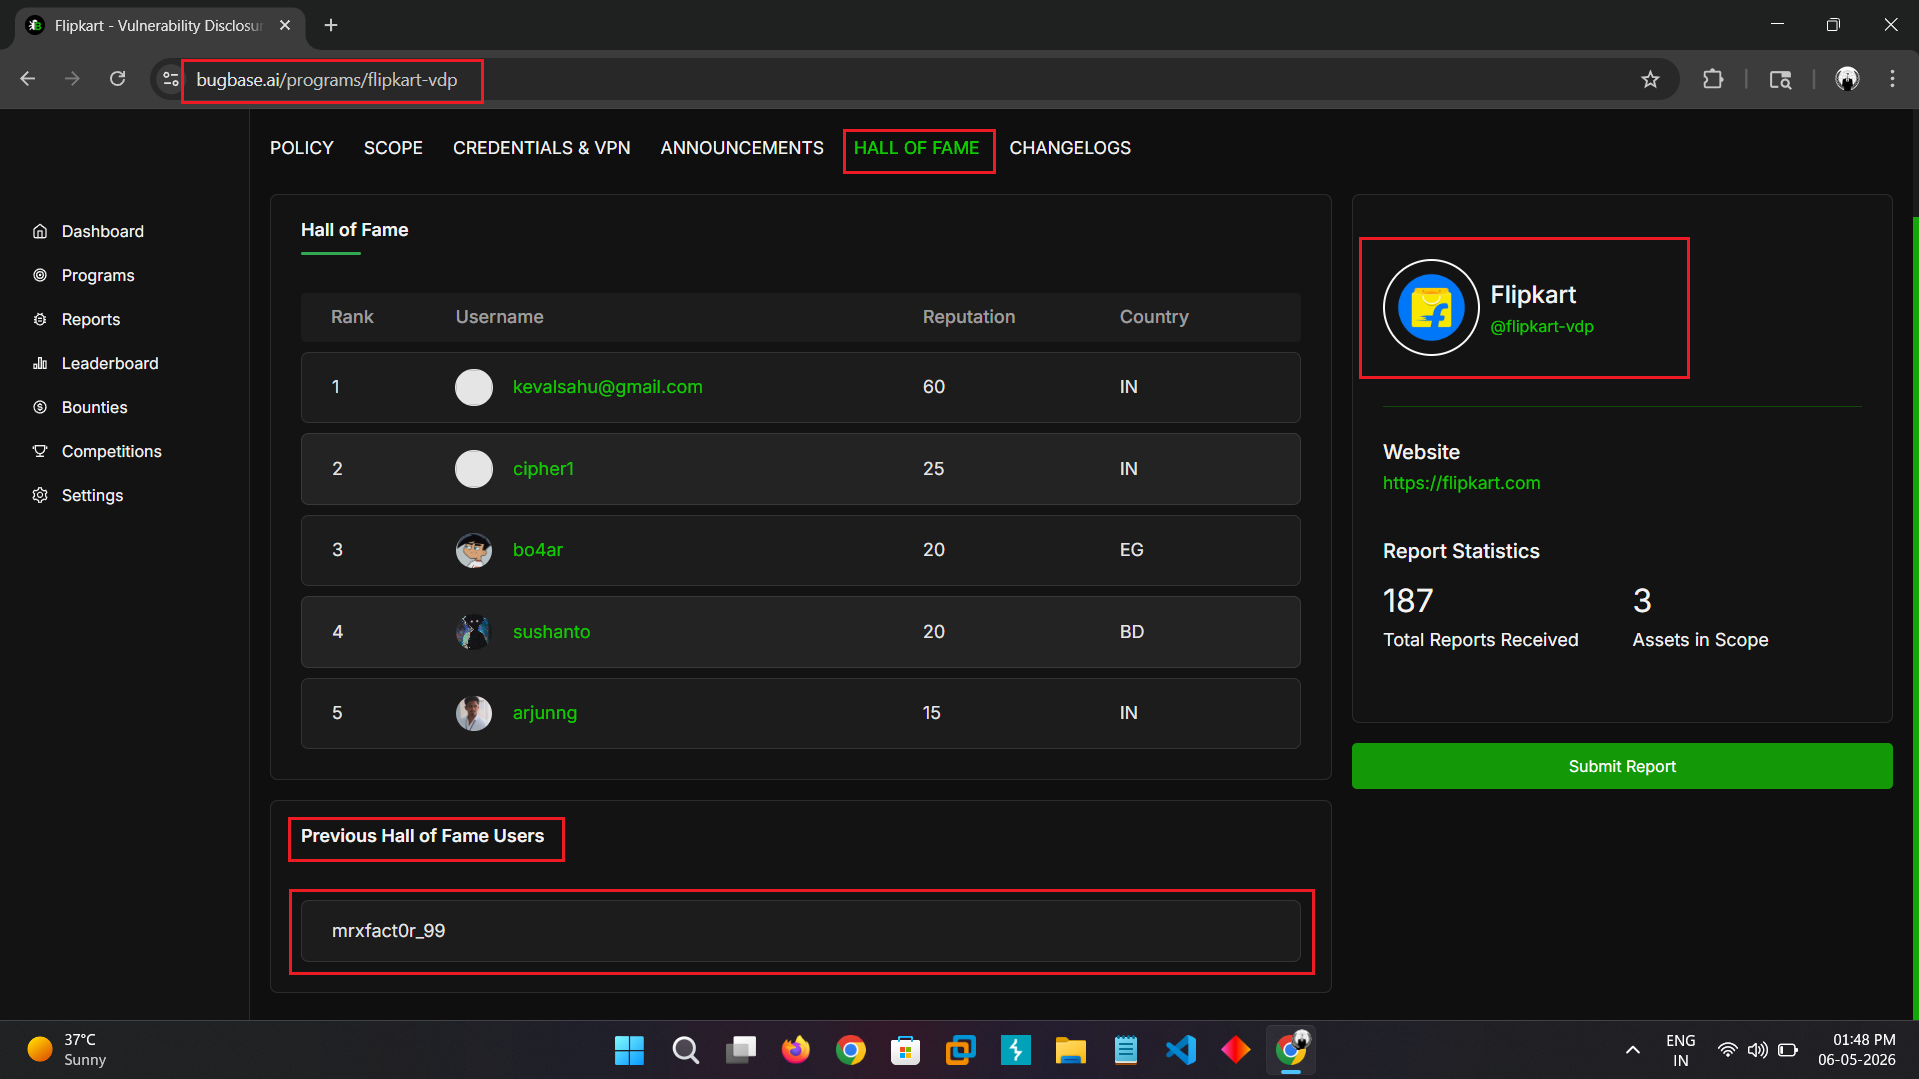The width and height of the screenshot is (1919, 1079).
Task: Click the Reports sidebar item
Action: (90, 319)
